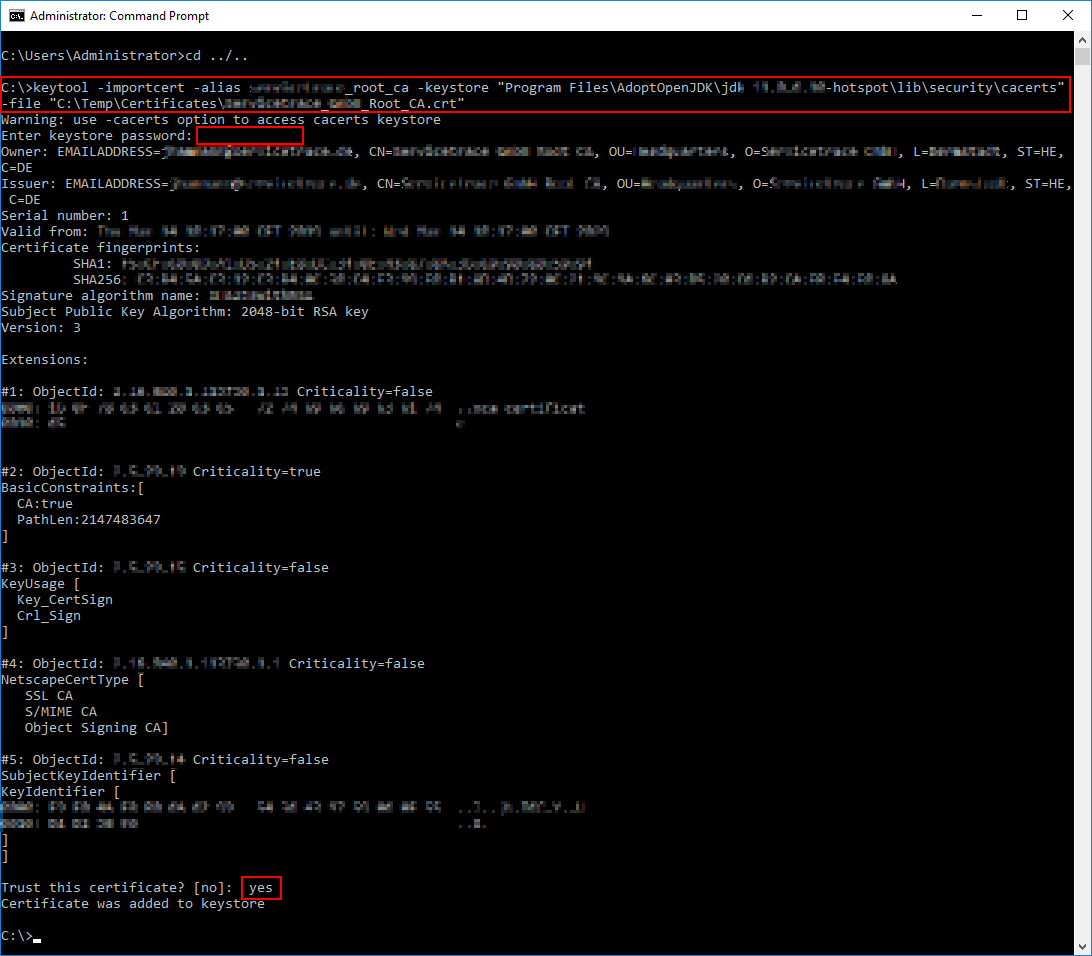The width and height of the screenshot is (1092, 956).
Task: Click the 'PathLen:2147483647' line
Action: 88,520
